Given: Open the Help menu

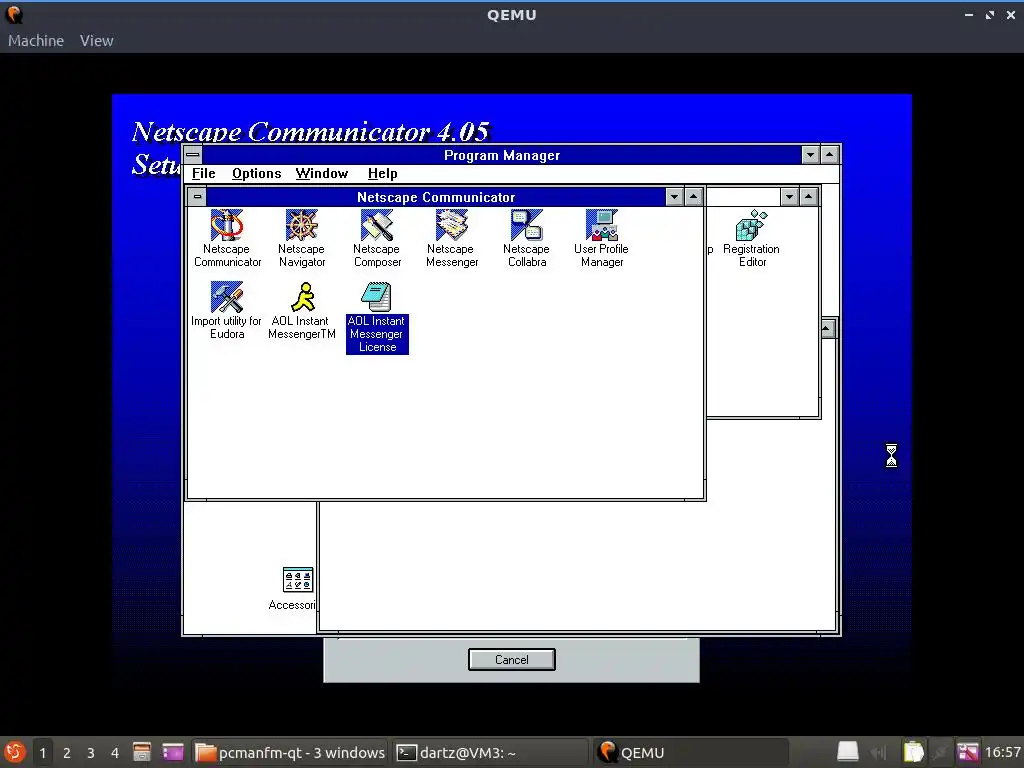Looking at the screenshot, I should (x=382, y=174).
